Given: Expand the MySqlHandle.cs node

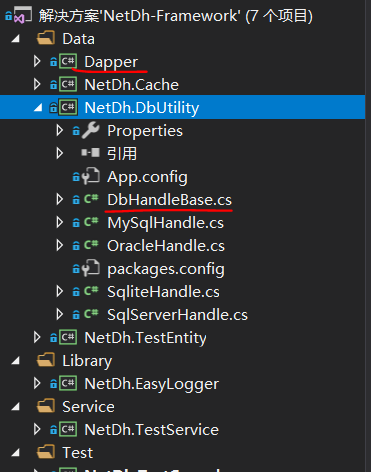Looking at the screenshot, I should click(60, 222).
